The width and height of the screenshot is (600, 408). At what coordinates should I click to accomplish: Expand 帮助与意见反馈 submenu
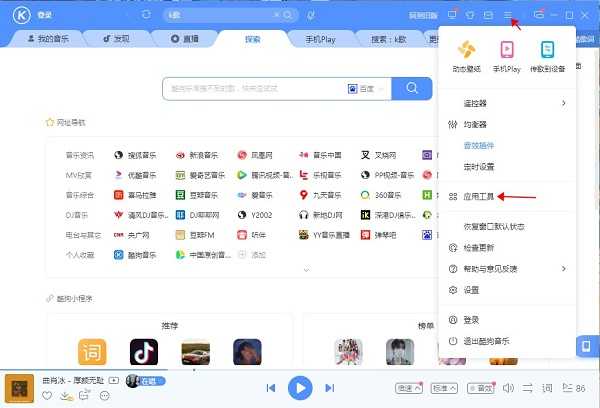pyautogui.click(x=507, y=269)
